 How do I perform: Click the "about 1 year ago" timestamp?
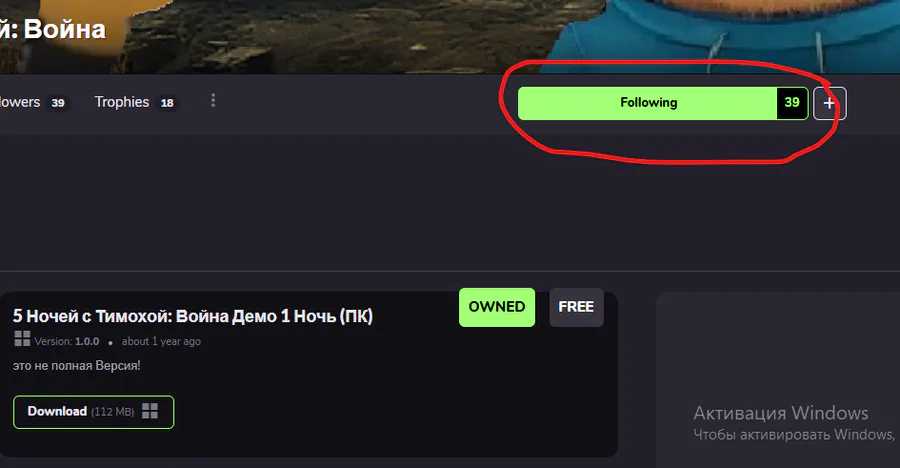[161, 341]
